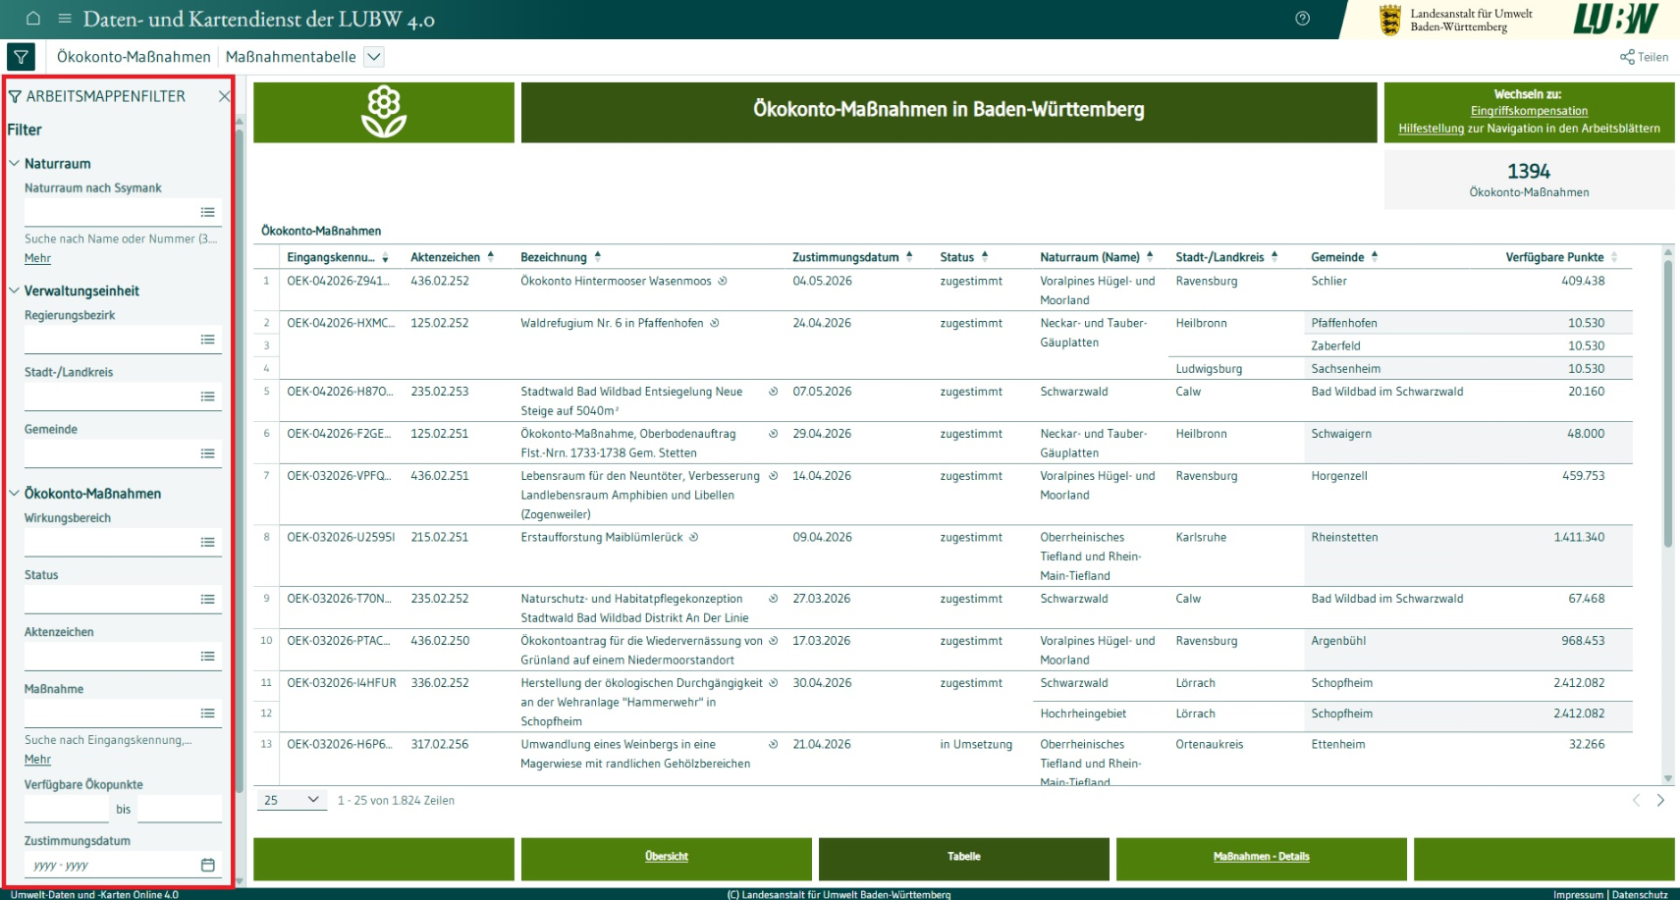The width and height of the screenshot is (1680, 900).
Task: Select the Maßnahmentabelle breadcrumb label
Action: click(290, 57)
